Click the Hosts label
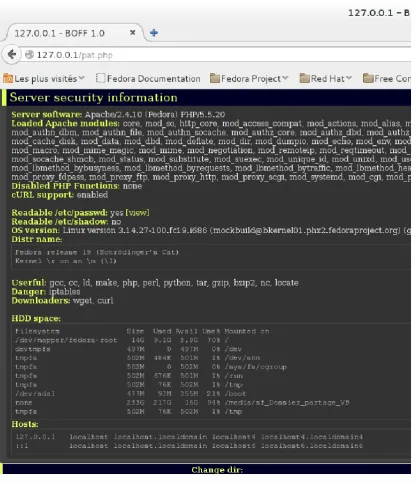This screenshot has height=484, width=416. point(25,424)
